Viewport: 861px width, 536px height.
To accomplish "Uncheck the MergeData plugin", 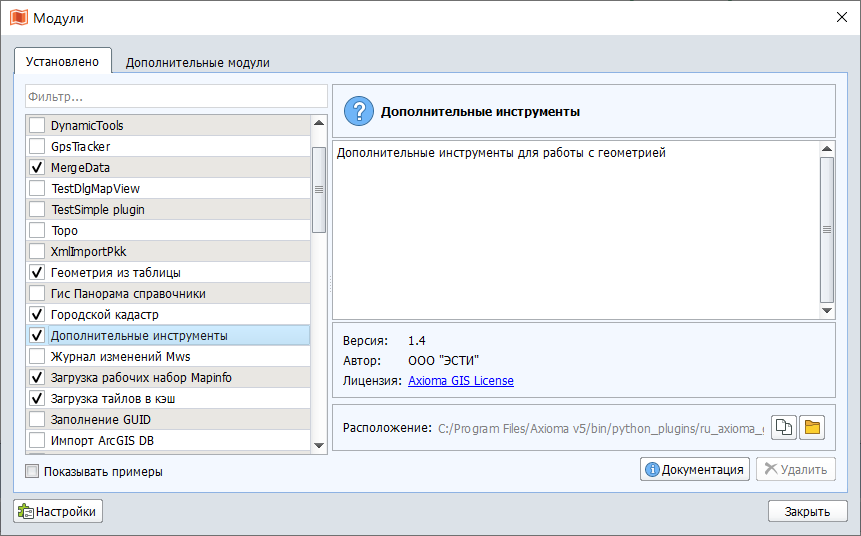I will [37, 168].
